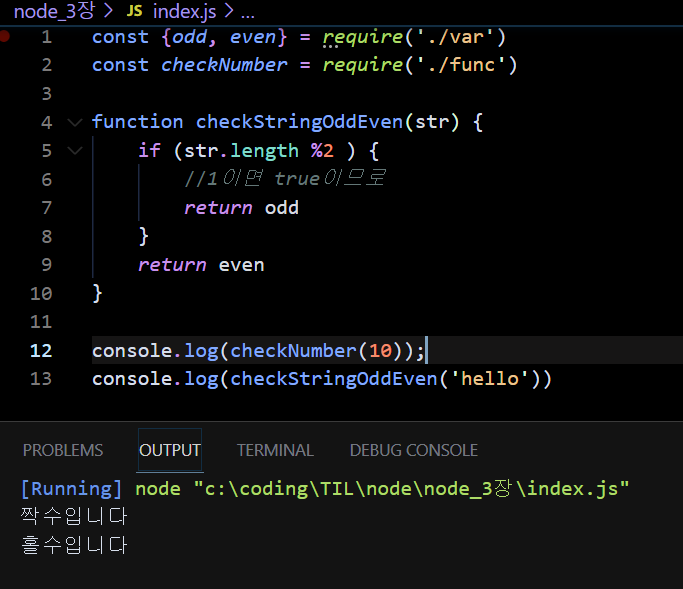Click checkNumber identifier on line 2
The image size is (683, 589).
pyautogui.click(x=224, y=65)
